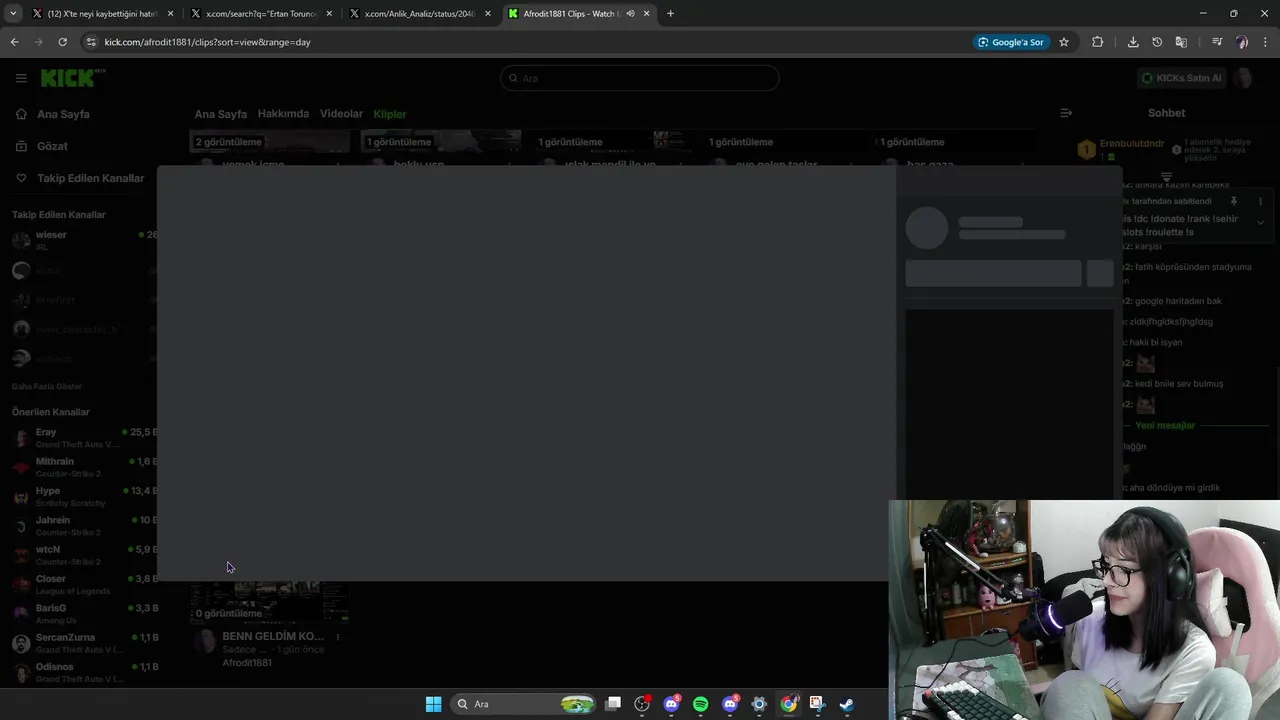Open the recommended Mithrain channel
The image size is (1280, 720).
[84, 467]
